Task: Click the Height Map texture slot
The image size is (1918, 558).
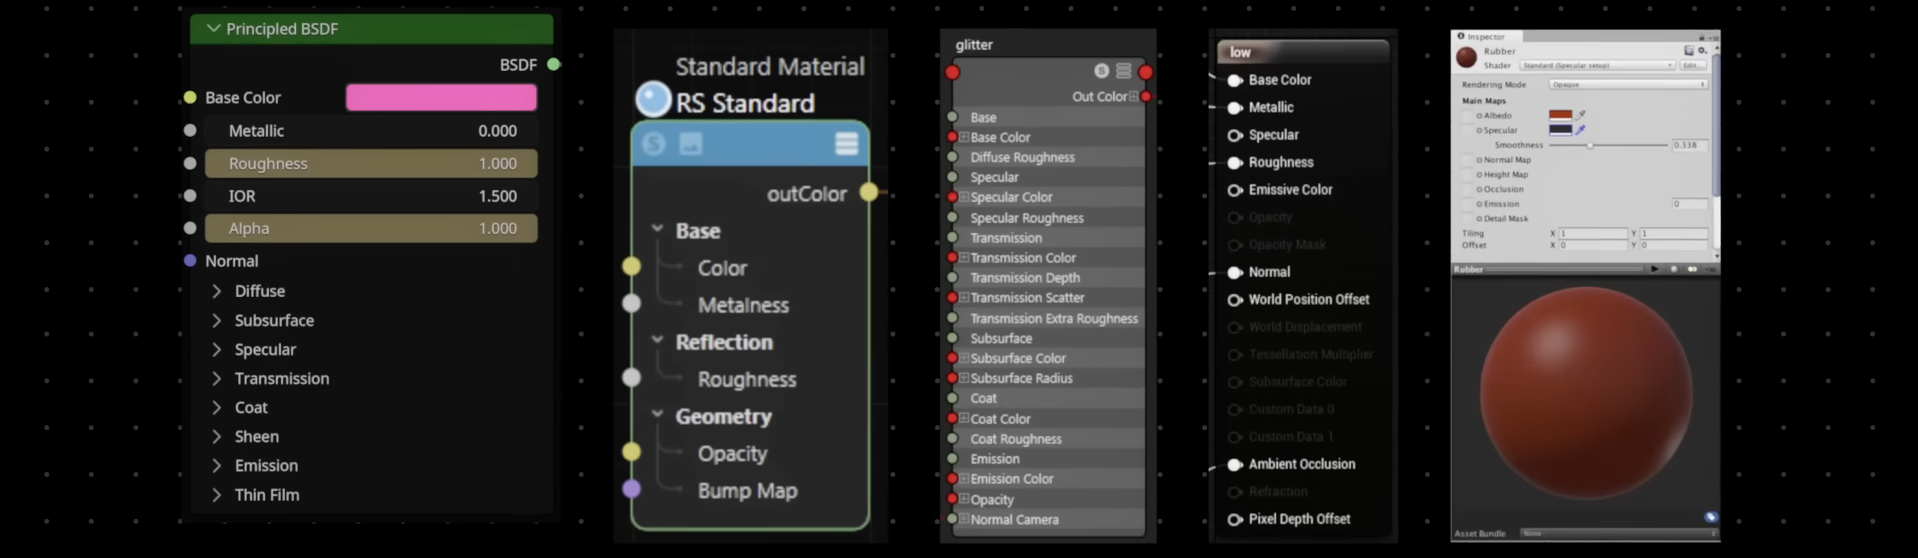Action: (1467, 174)
